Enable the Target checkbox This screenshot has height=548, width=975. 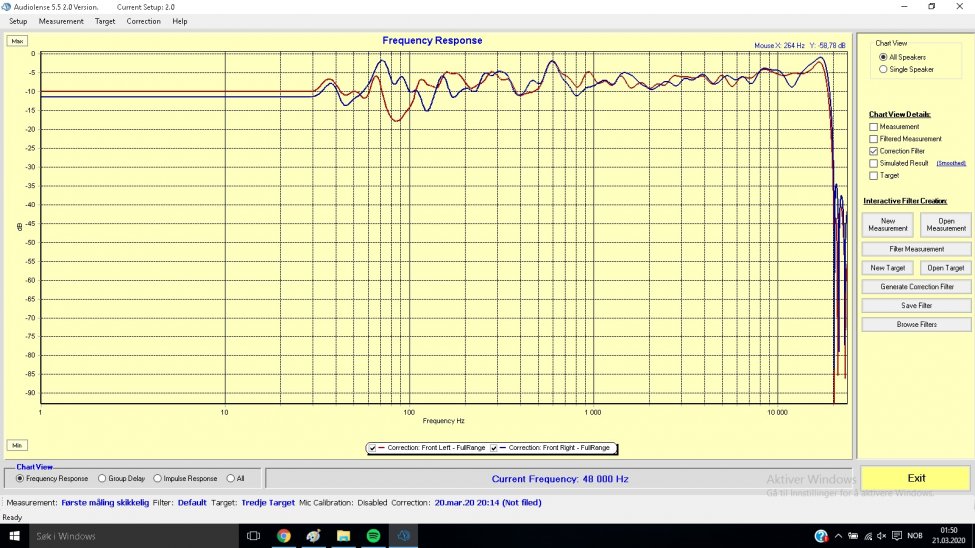pos(874,176)
